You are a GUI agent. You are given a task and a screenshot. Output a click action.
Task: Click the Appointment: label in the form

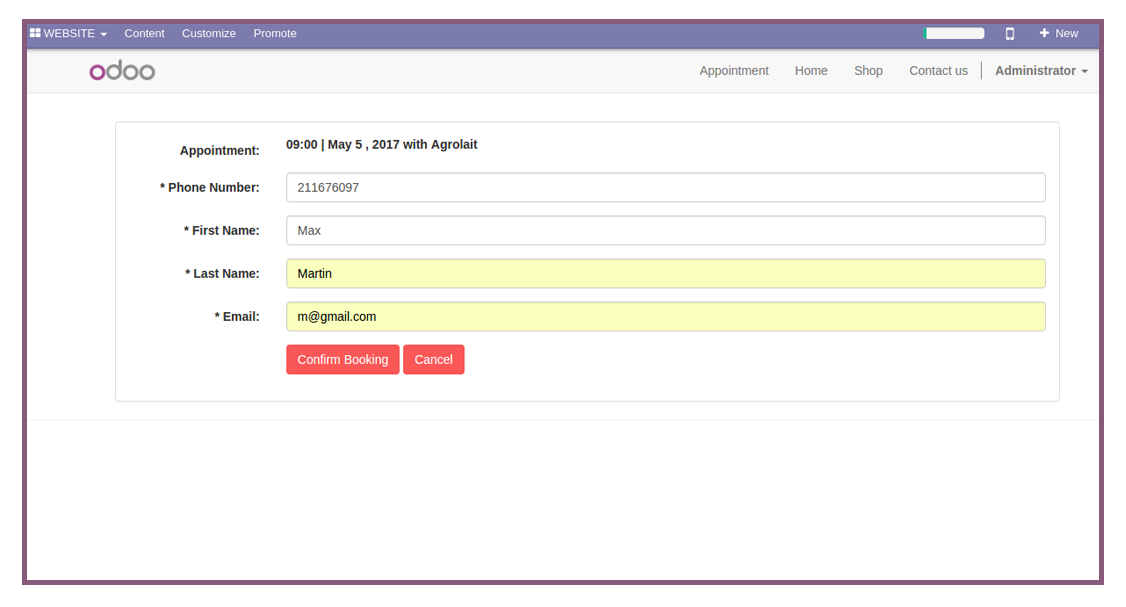click(220, 151)
